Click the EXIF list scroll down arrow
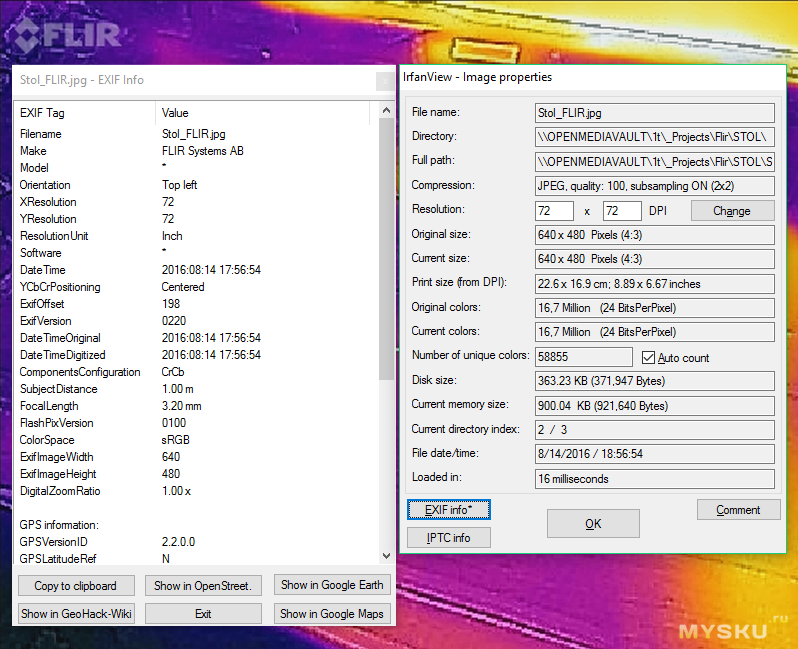798x649 pixels. pyautogui.click(x=386, y=556)
